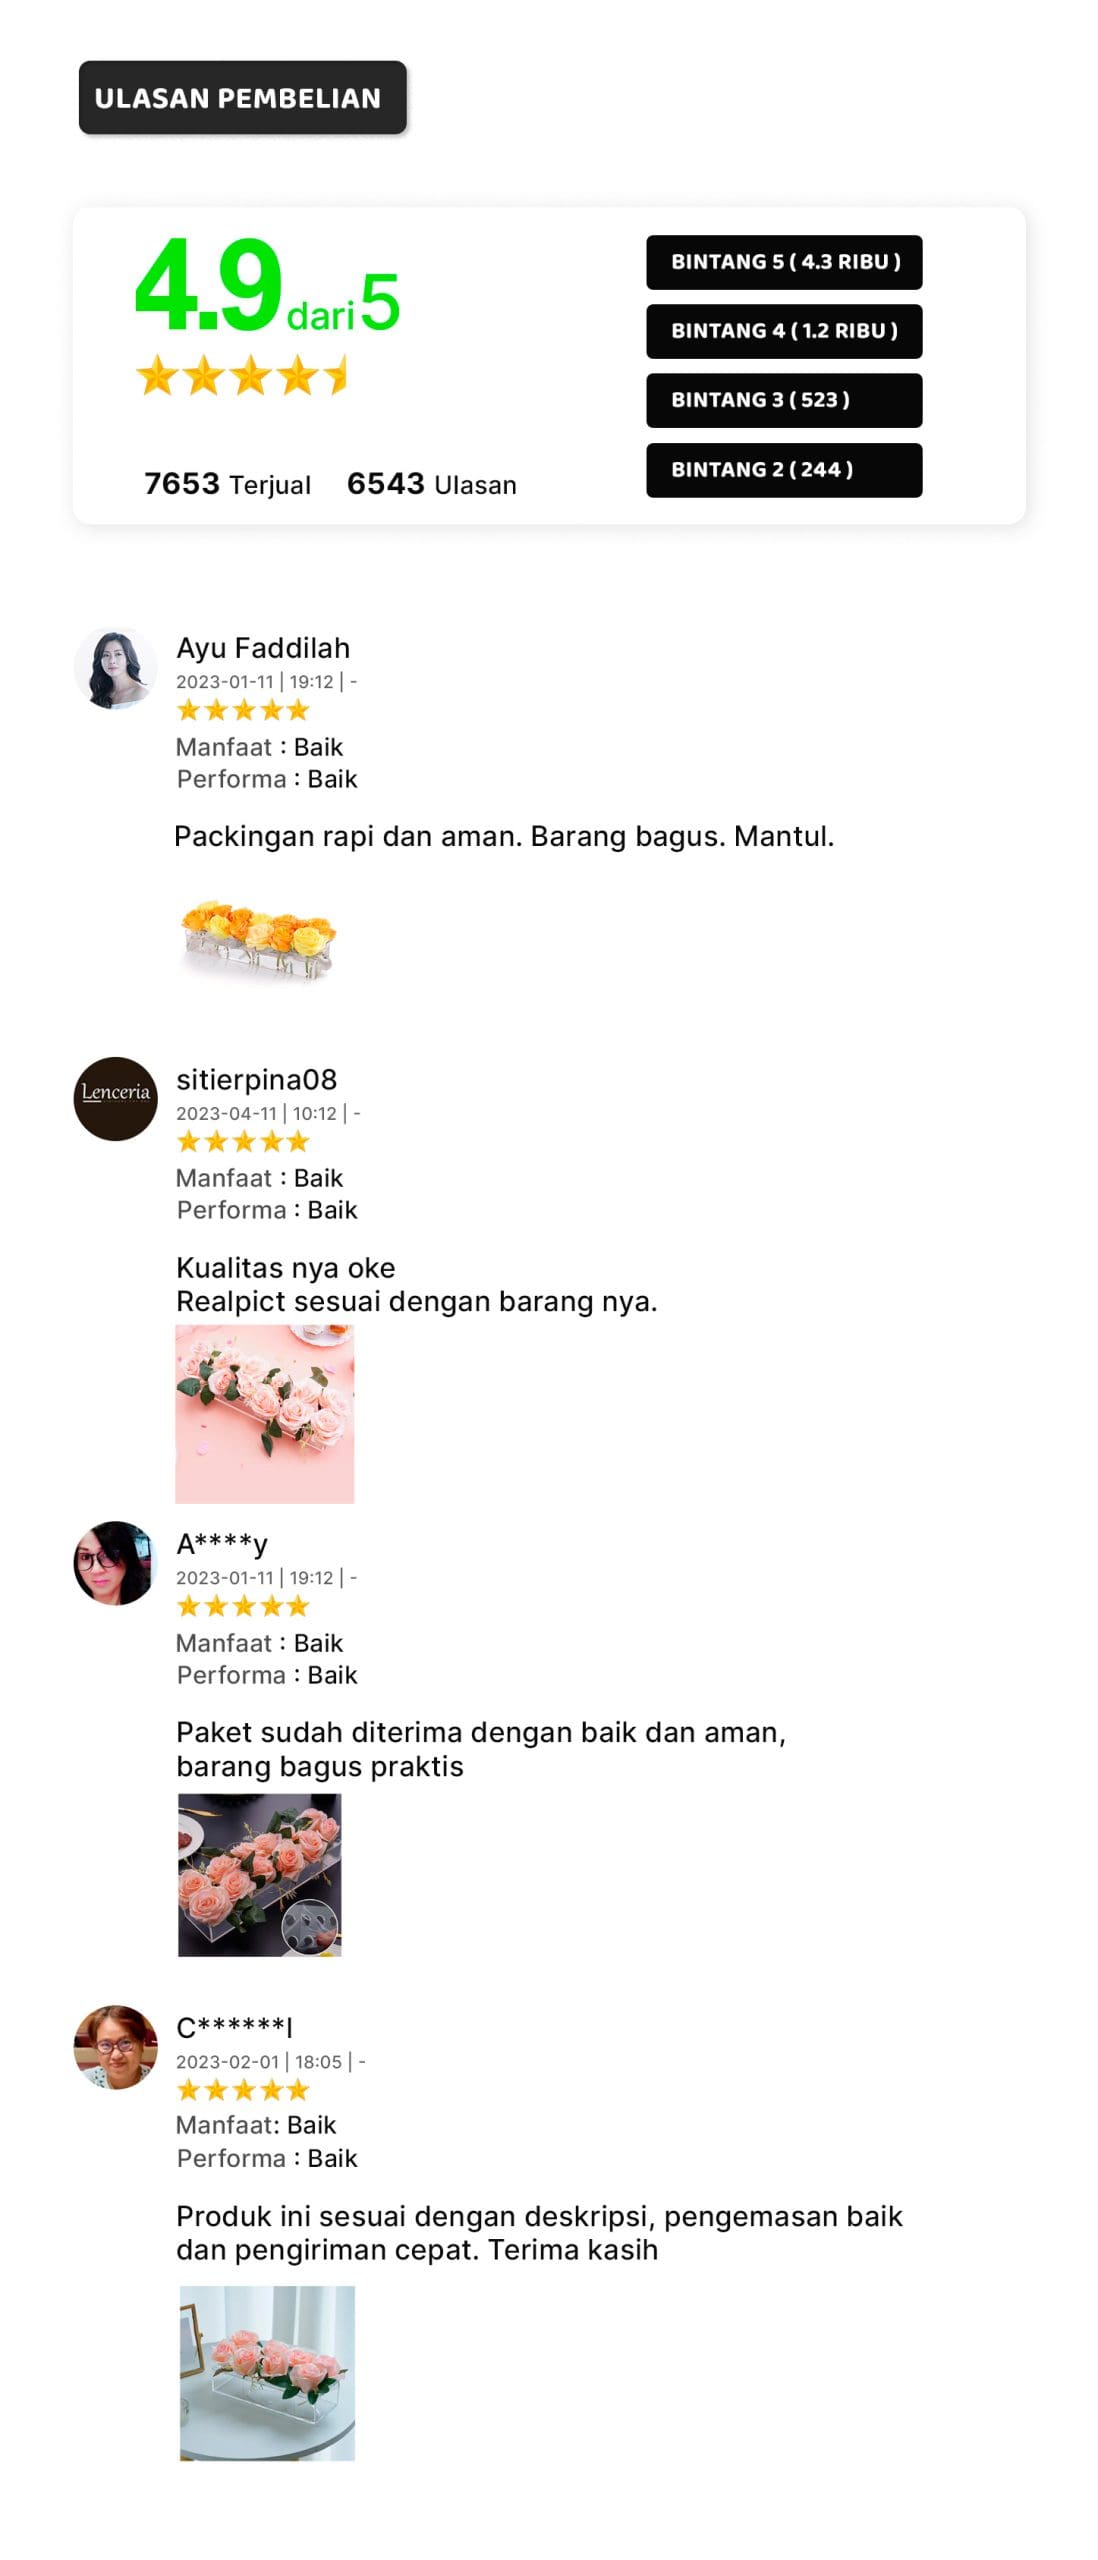This screenshot has height=2560, width=1098.
Task: View A****y's review photo on dark background
Action: pos(260,1875)
